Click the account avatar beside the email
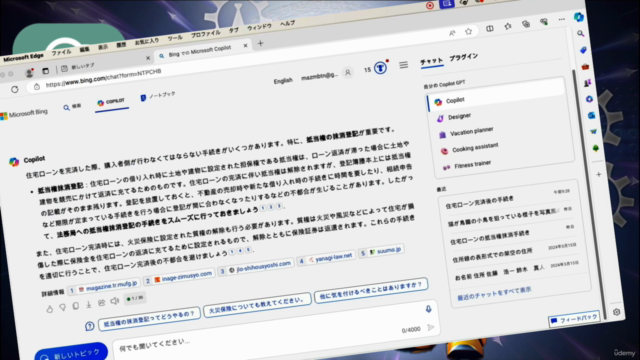 pyautogui.click(x=348, y=73)
